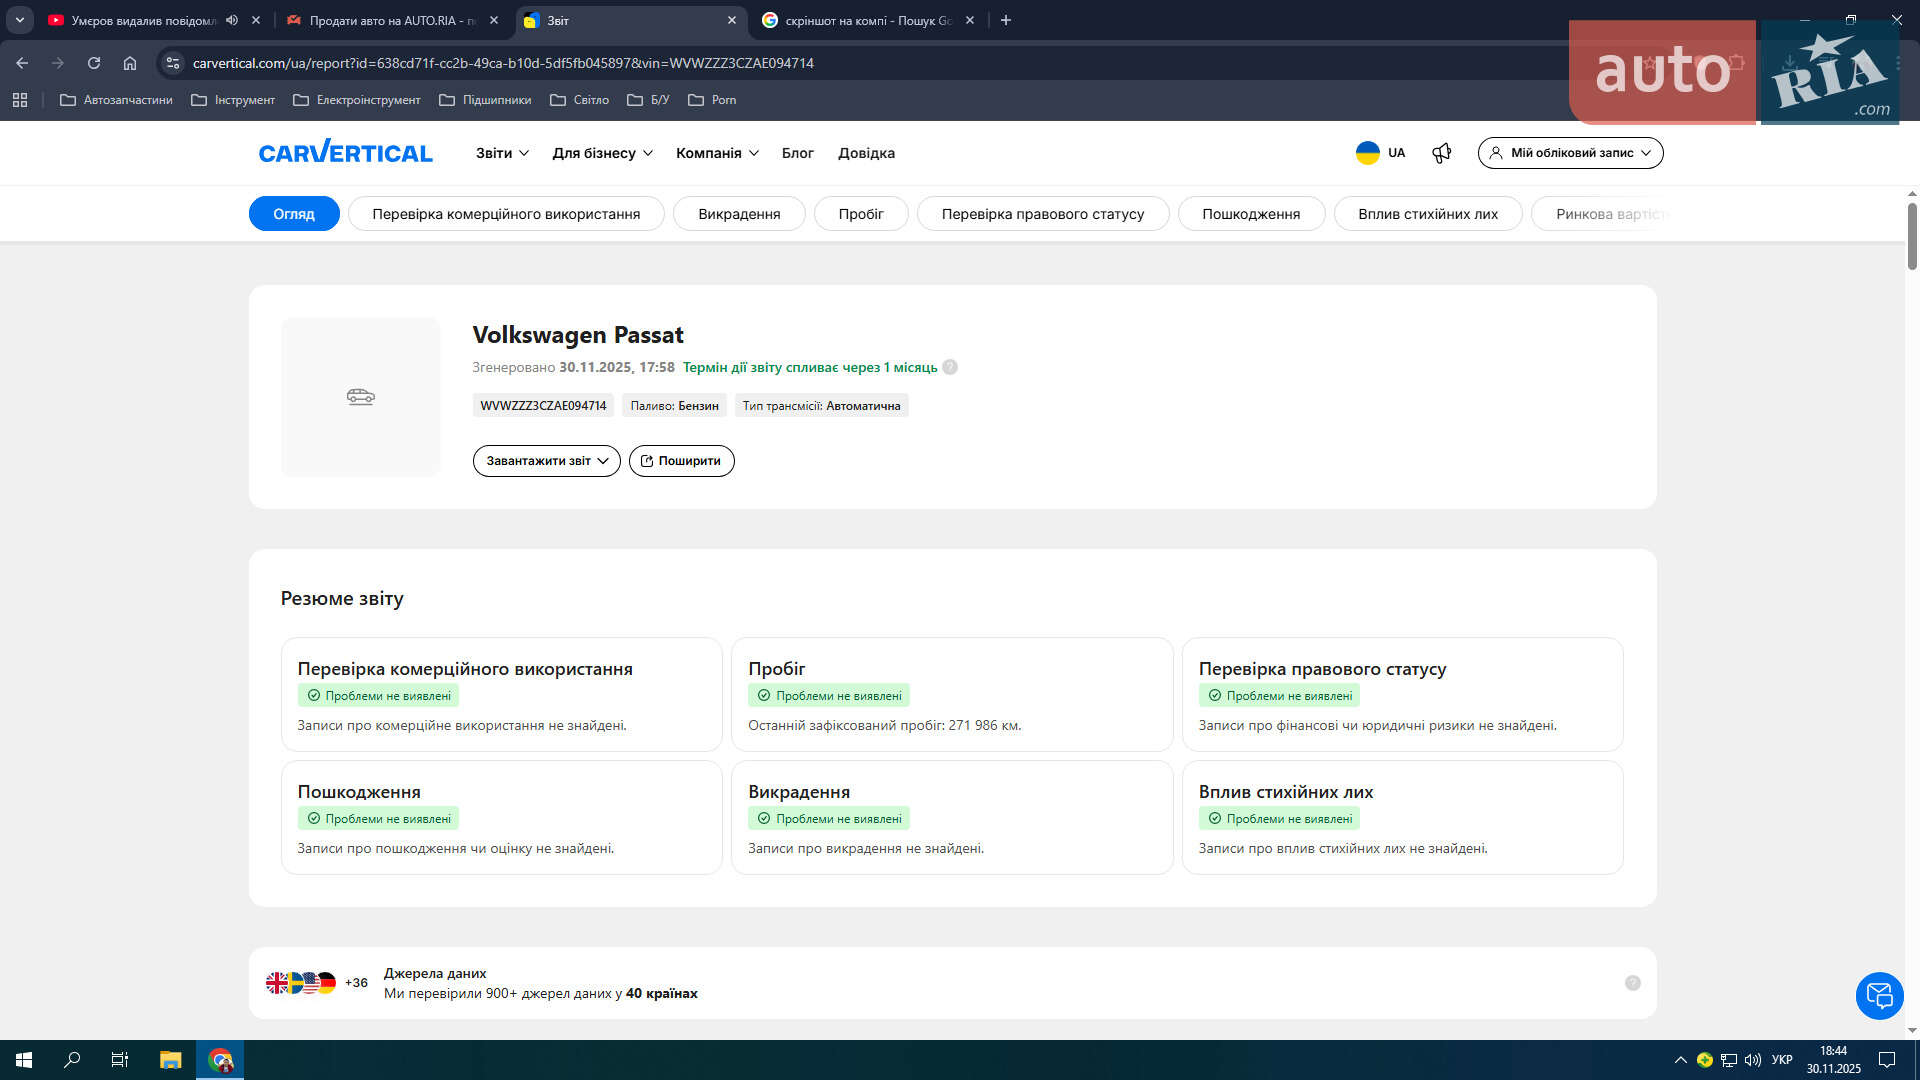Open Windows Start menu
The width and height of the screenshot is (1920, 1080).
click(24, 1060)
